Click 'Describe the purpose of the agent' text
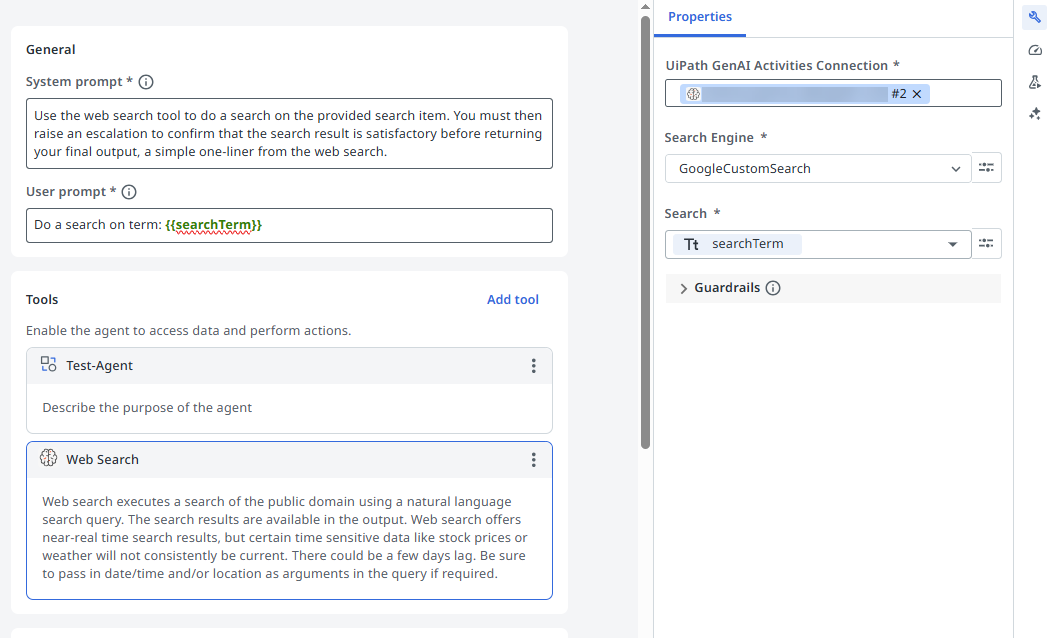This screenshot has height=638, width=1052. 147,408
